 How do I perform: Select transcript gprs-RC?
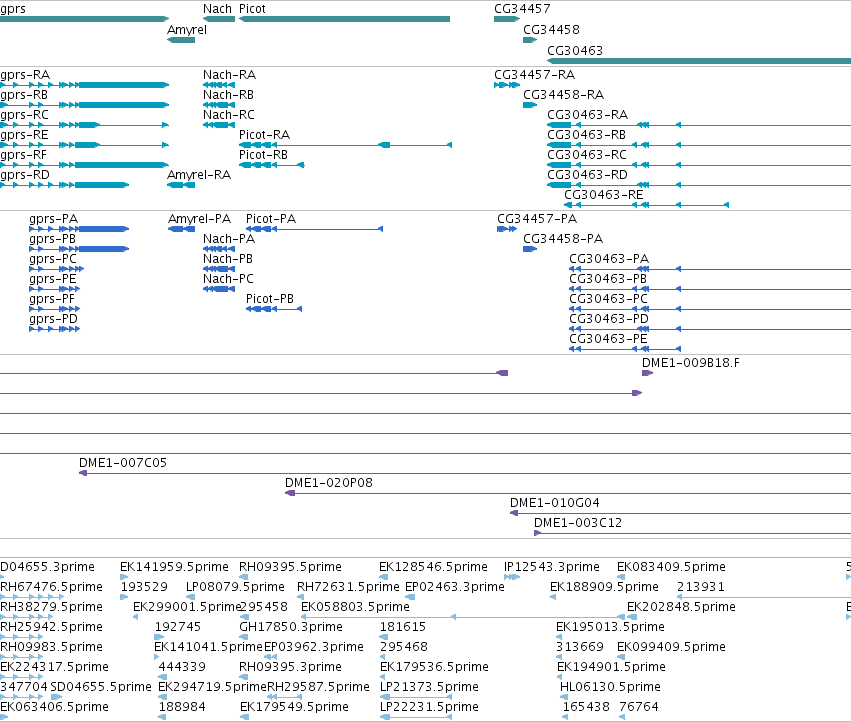coord(84,125)
